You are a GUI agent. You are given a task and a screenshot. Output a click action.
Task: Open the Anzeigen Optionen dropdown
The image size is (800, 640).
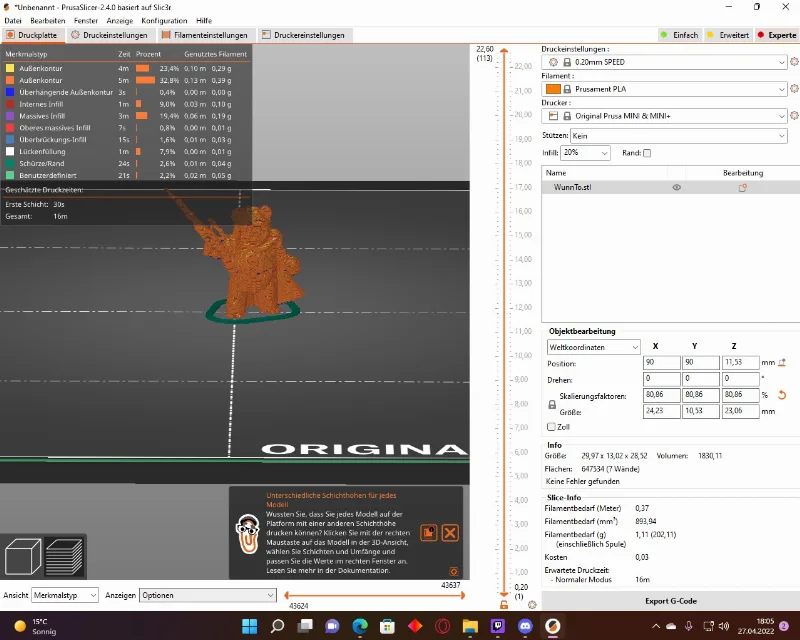208,595
